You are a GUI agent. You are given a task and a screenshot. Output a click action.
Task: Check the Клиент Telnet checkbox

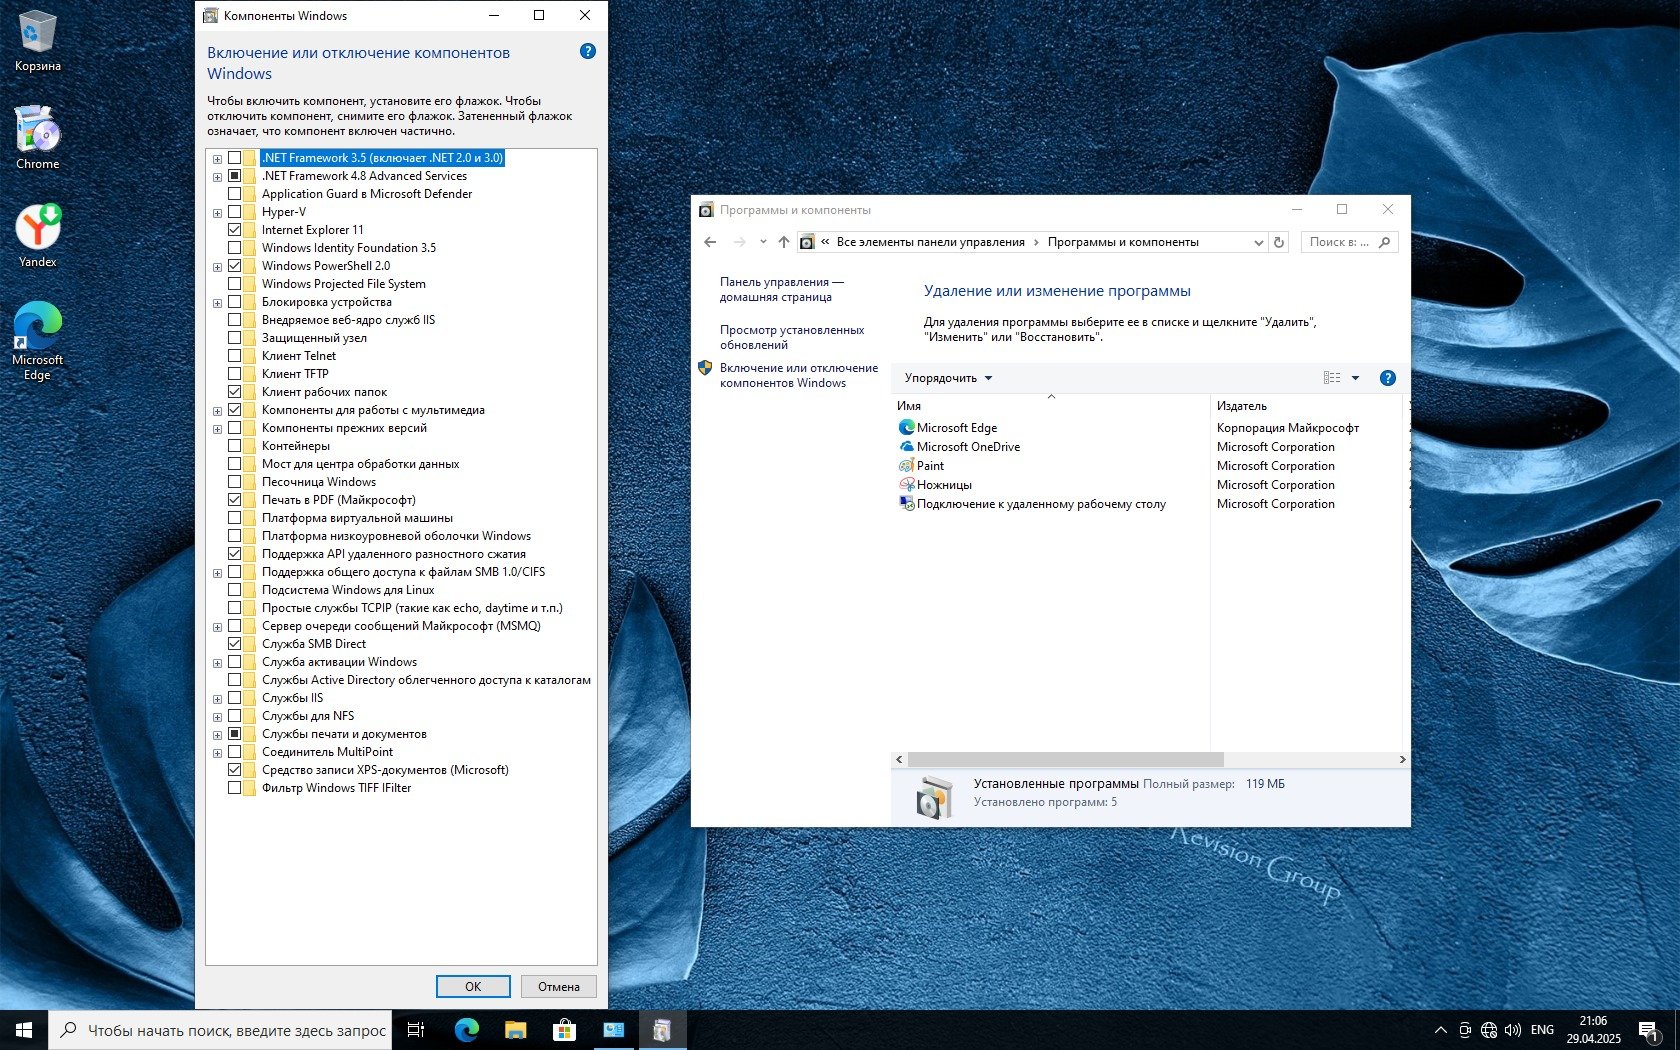[x=235, y=356]
